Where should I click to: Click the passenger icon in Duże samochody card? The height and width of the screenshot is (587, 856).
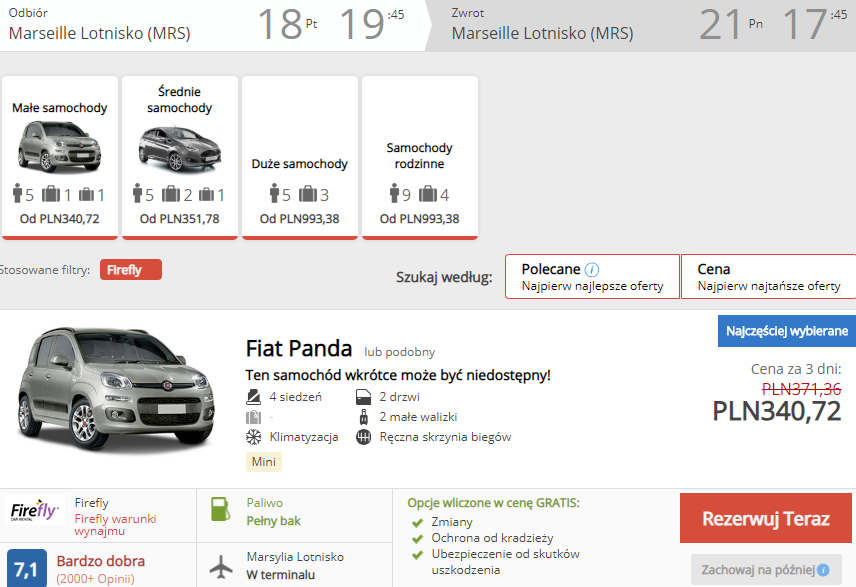274,193
